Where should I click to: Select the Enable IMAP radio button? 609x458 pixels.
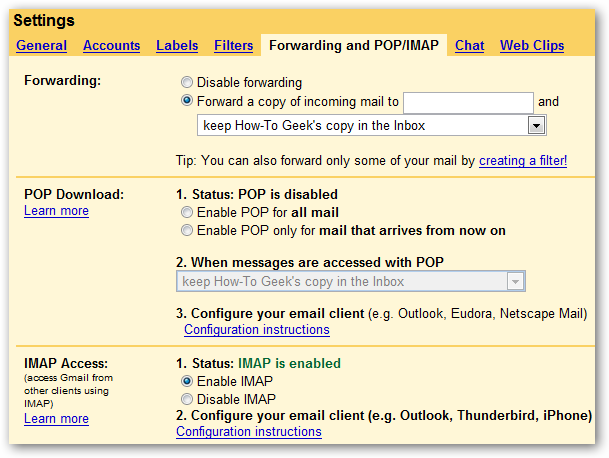click(x=187, y=381)
